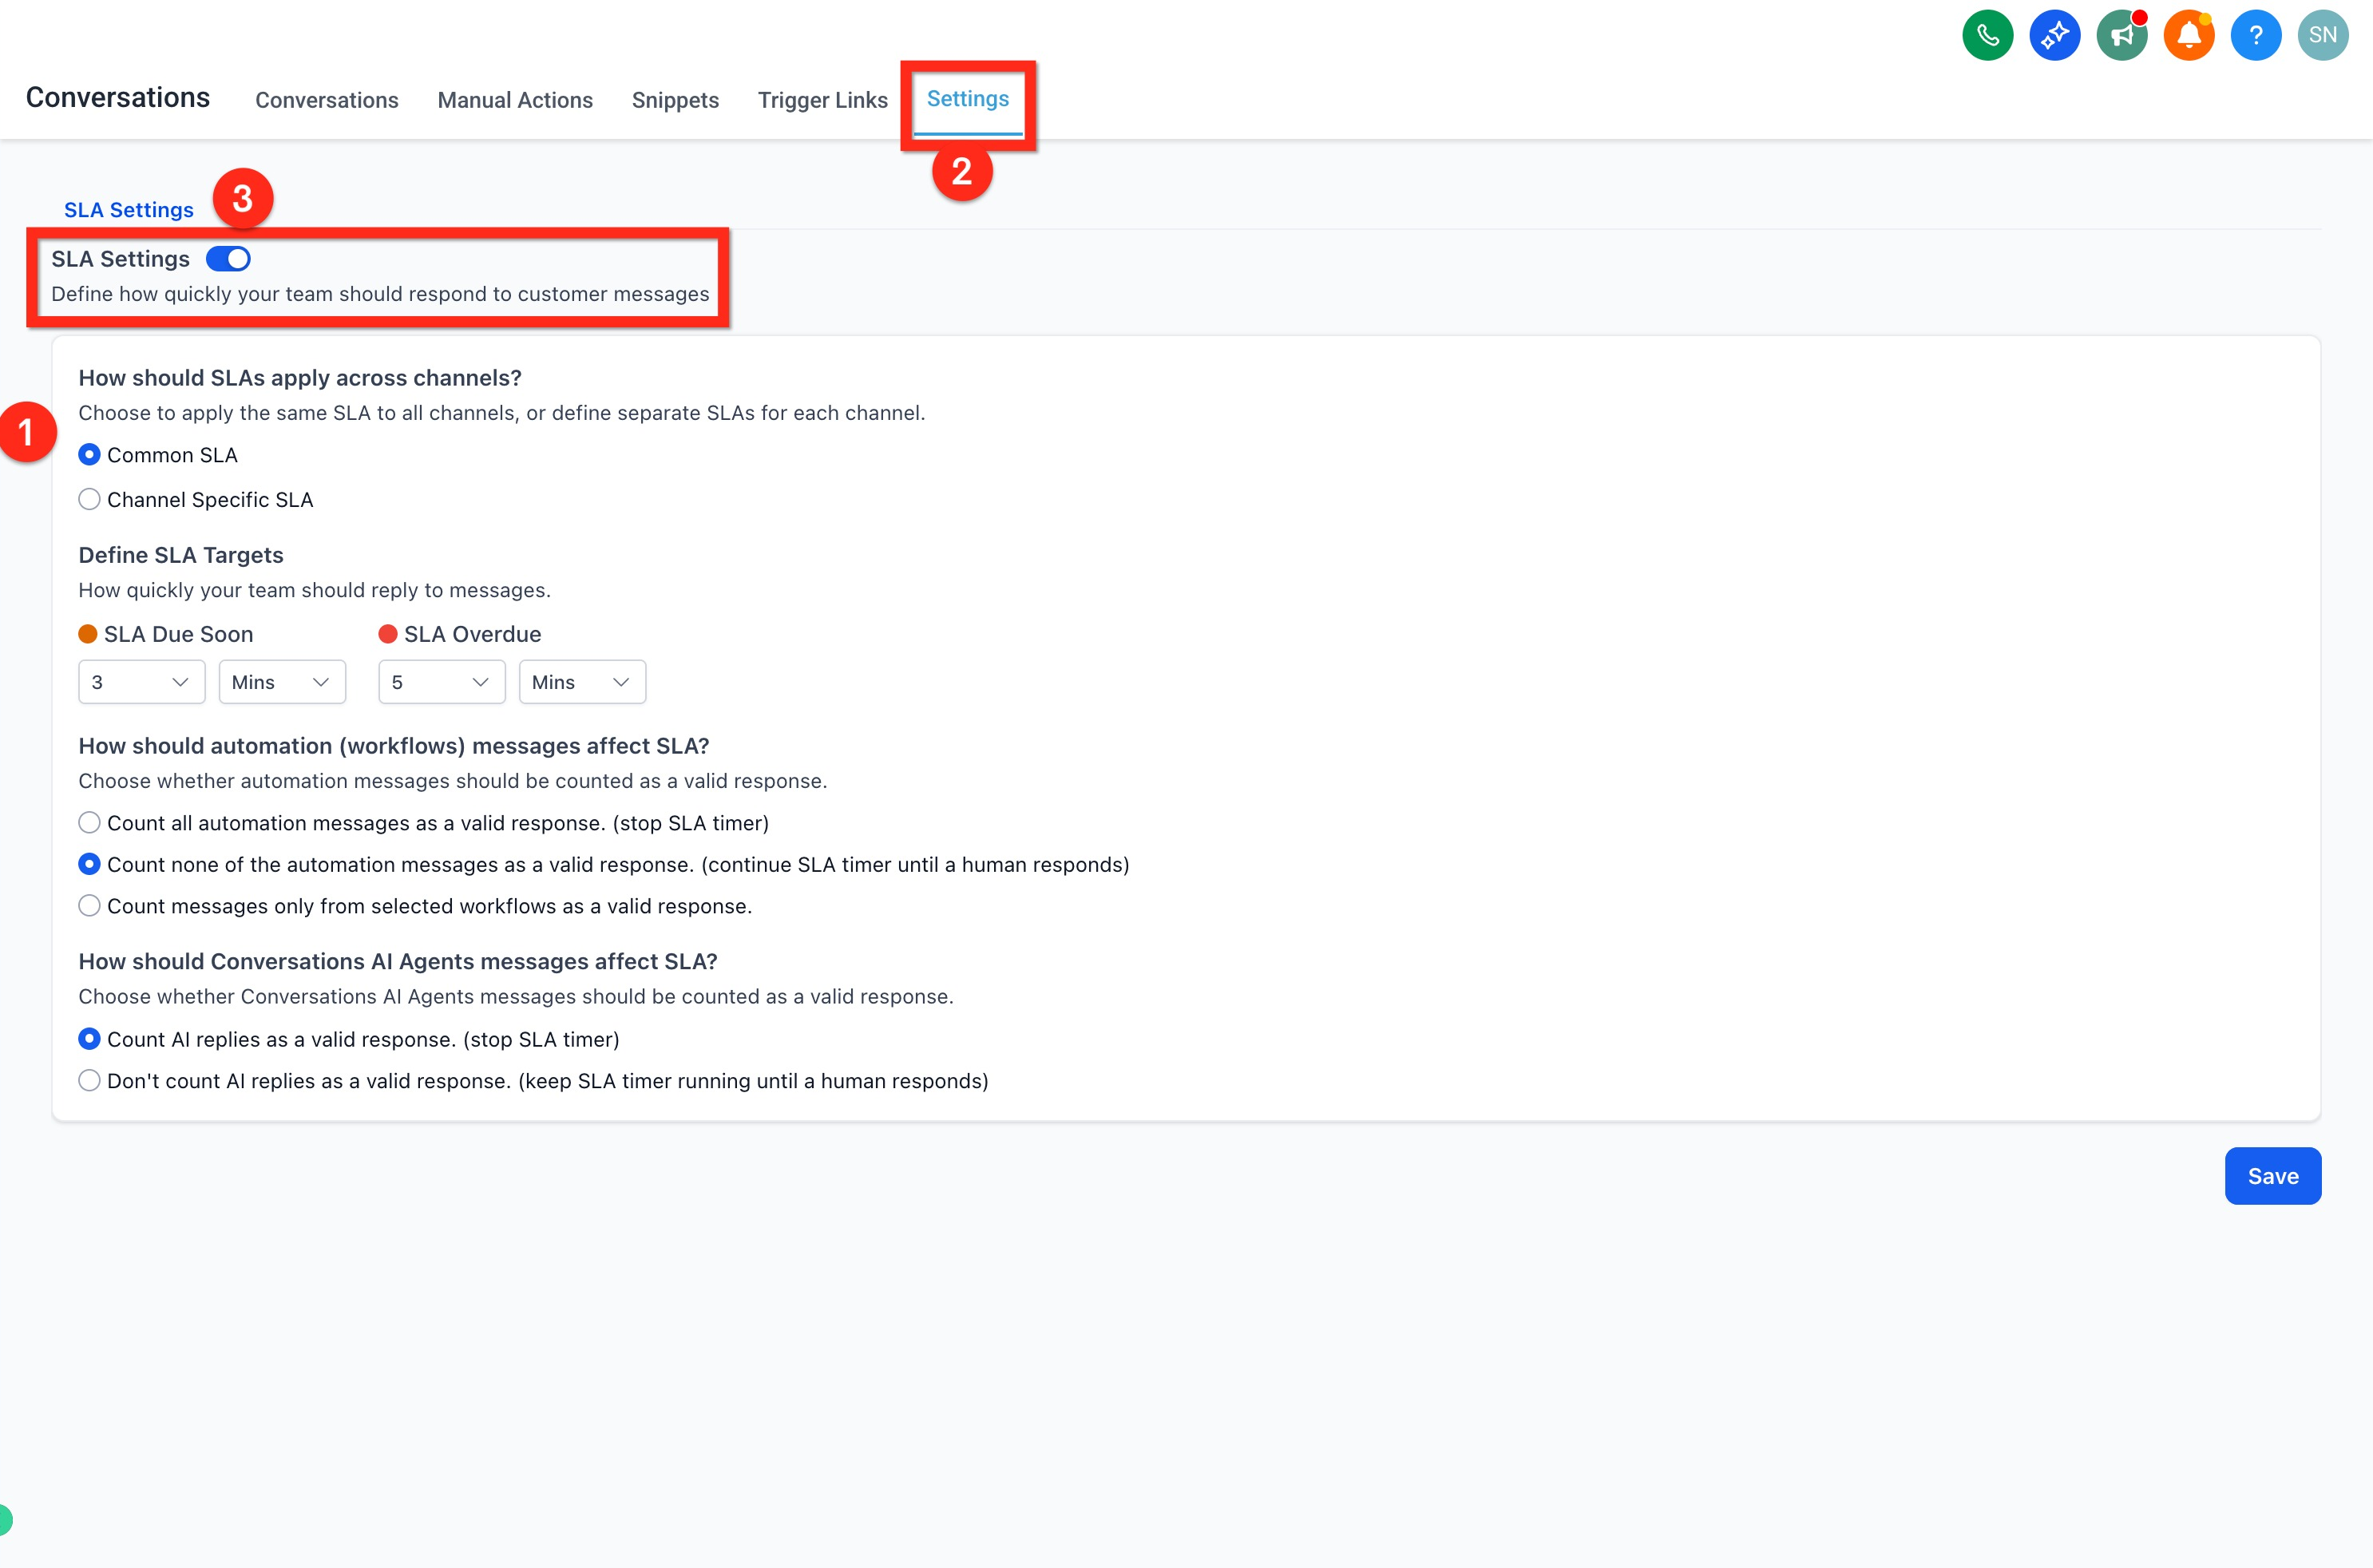Viewport: 2373px width, 1568px height.
Task: Click the green phone dialer icon
Action: 1987,35
